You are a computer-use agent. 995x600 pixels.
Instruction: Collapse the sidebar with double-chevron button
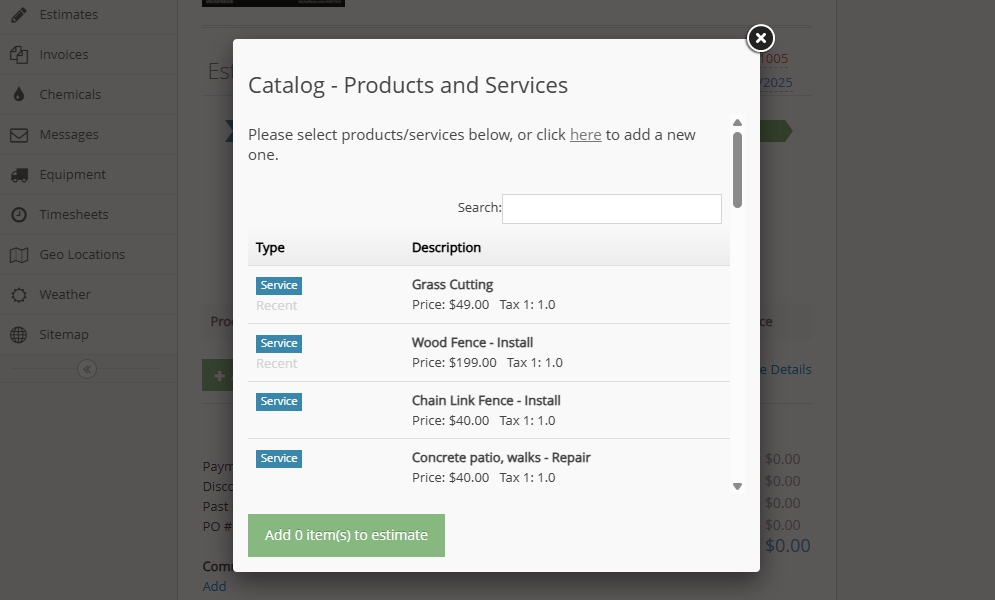tap(87, 369)
